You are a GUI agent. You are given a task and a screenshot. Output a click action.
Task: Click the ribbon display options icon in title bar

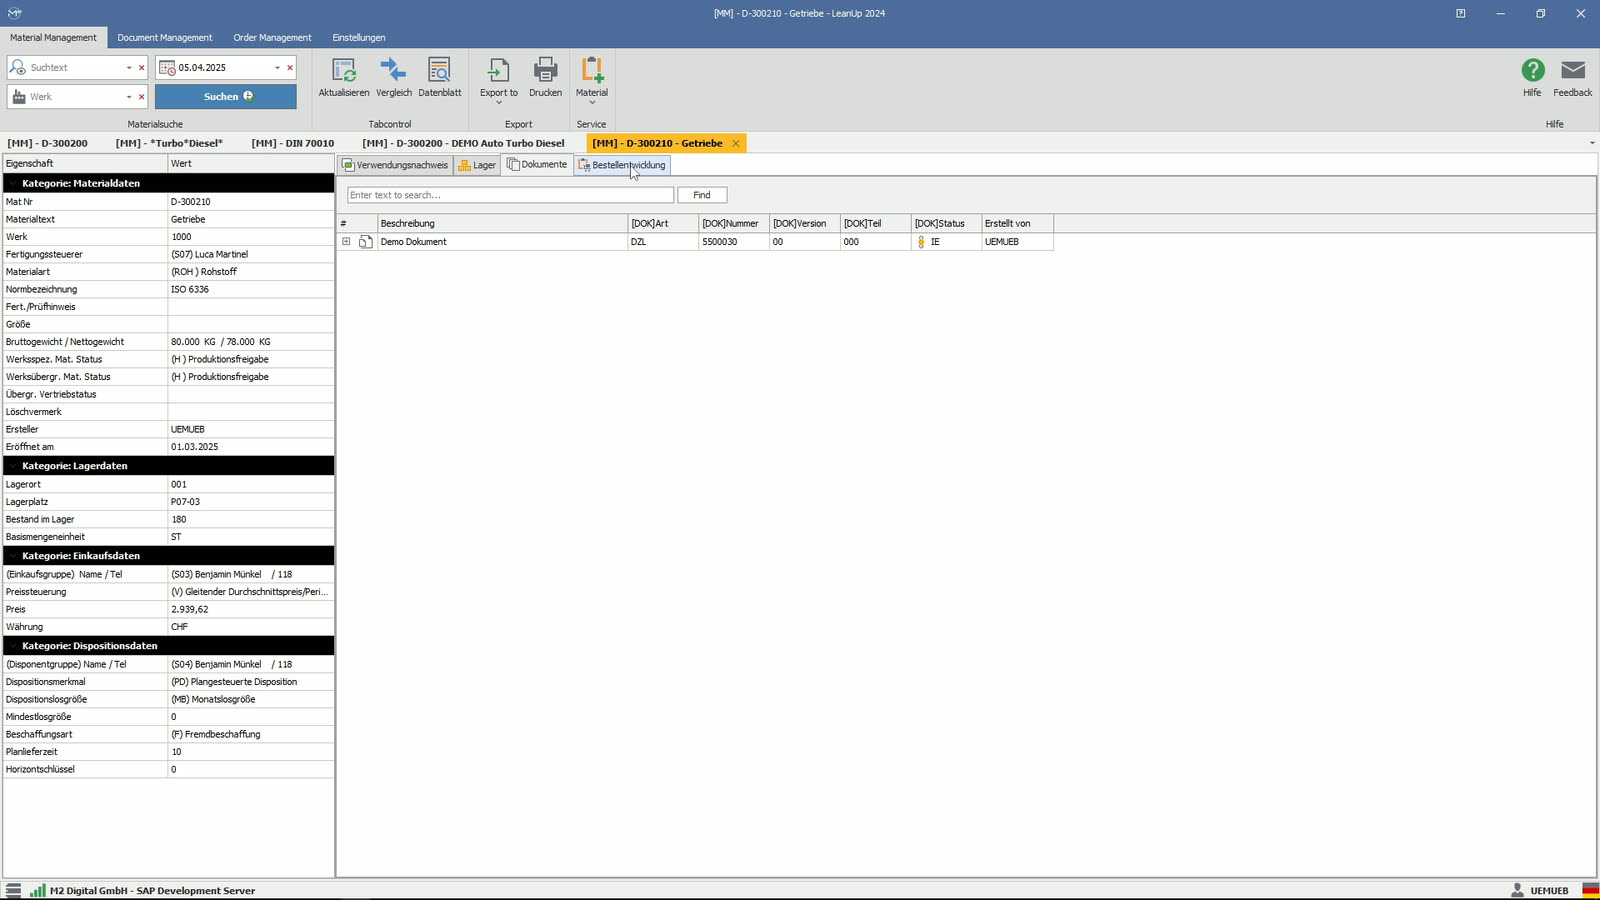point(1460,13)
